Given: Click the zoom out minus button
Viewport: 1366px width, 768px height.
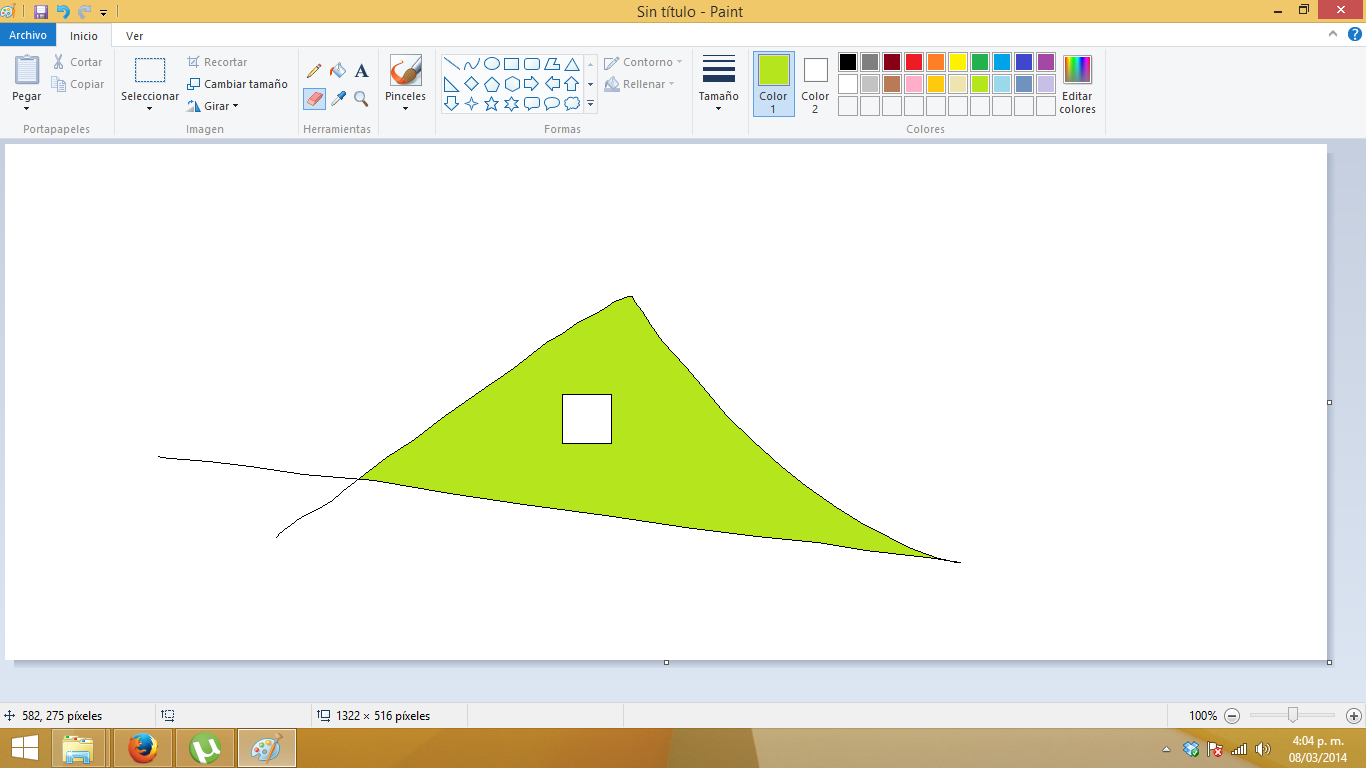Looking at the screenshot, I should (1232, 716).
